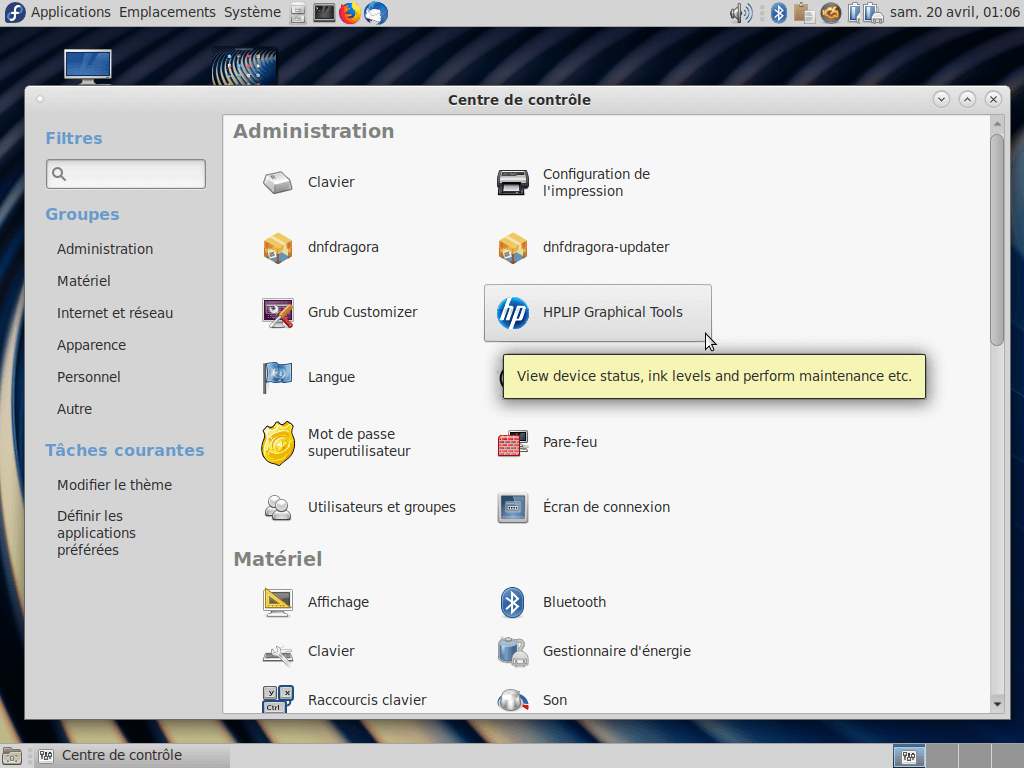
Task: Open the Pare-feu firewall settings
Action: tap(547, 443)
